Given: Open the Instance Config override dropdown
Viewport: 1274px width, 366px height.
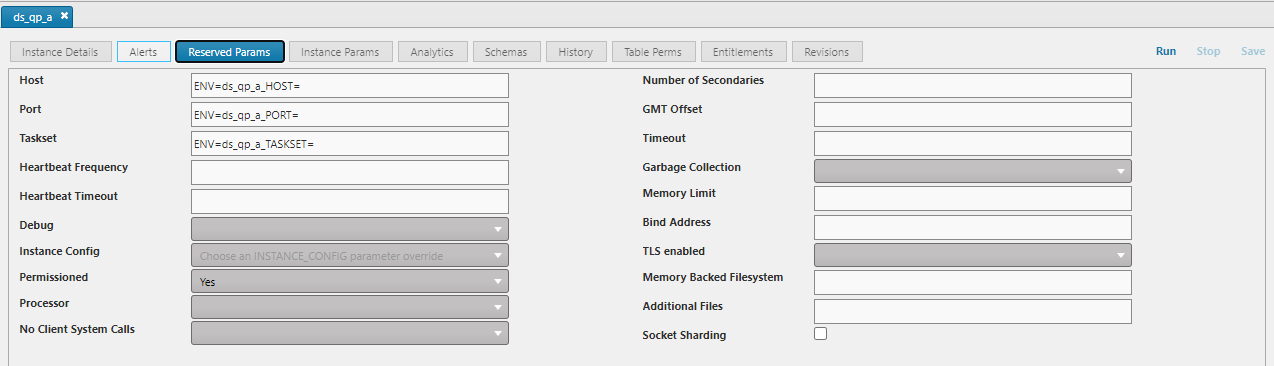Looking at the screenshot, I should coord(350,255).
